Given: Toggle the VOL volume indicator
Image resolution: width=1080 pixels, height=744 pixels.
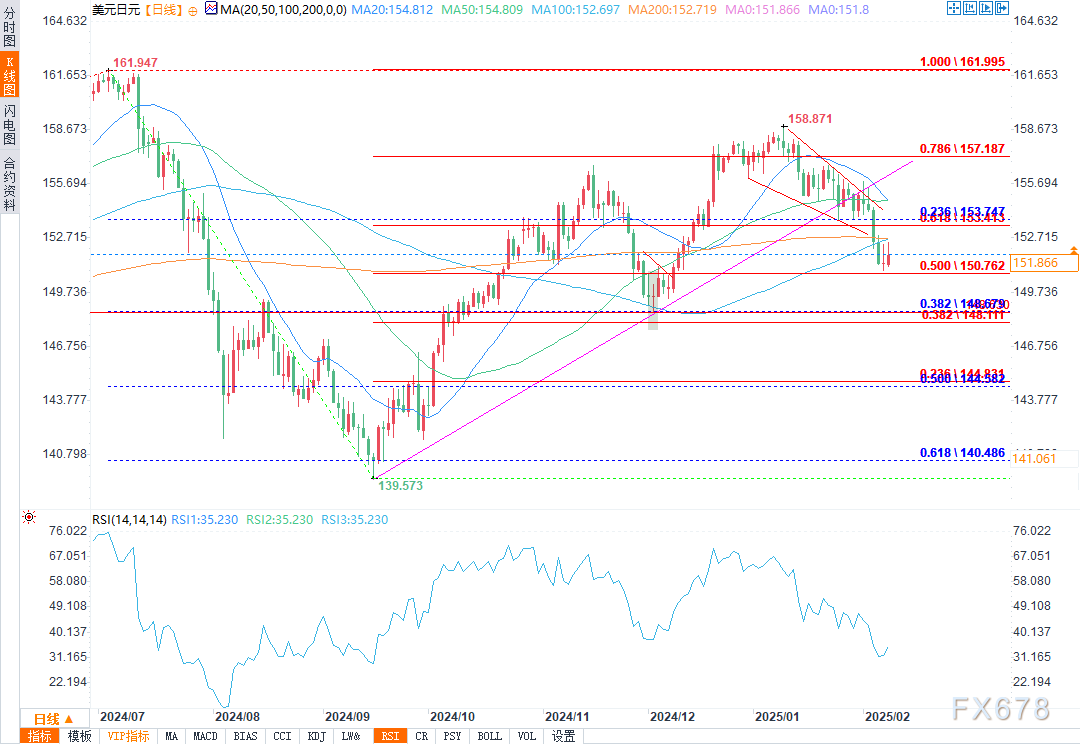Looking at the screenshot, I should 526,736.
